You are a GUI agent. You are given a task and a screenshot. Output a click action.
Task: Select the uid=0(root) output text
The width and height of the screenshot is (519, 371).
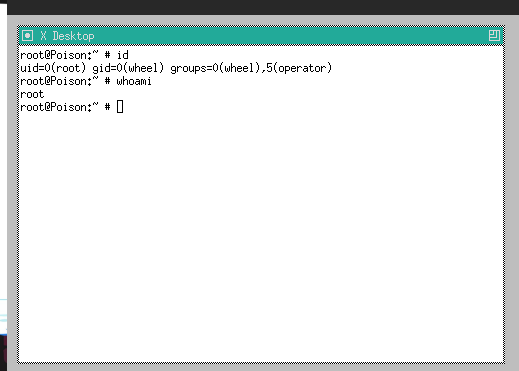[x=53, y=68]
